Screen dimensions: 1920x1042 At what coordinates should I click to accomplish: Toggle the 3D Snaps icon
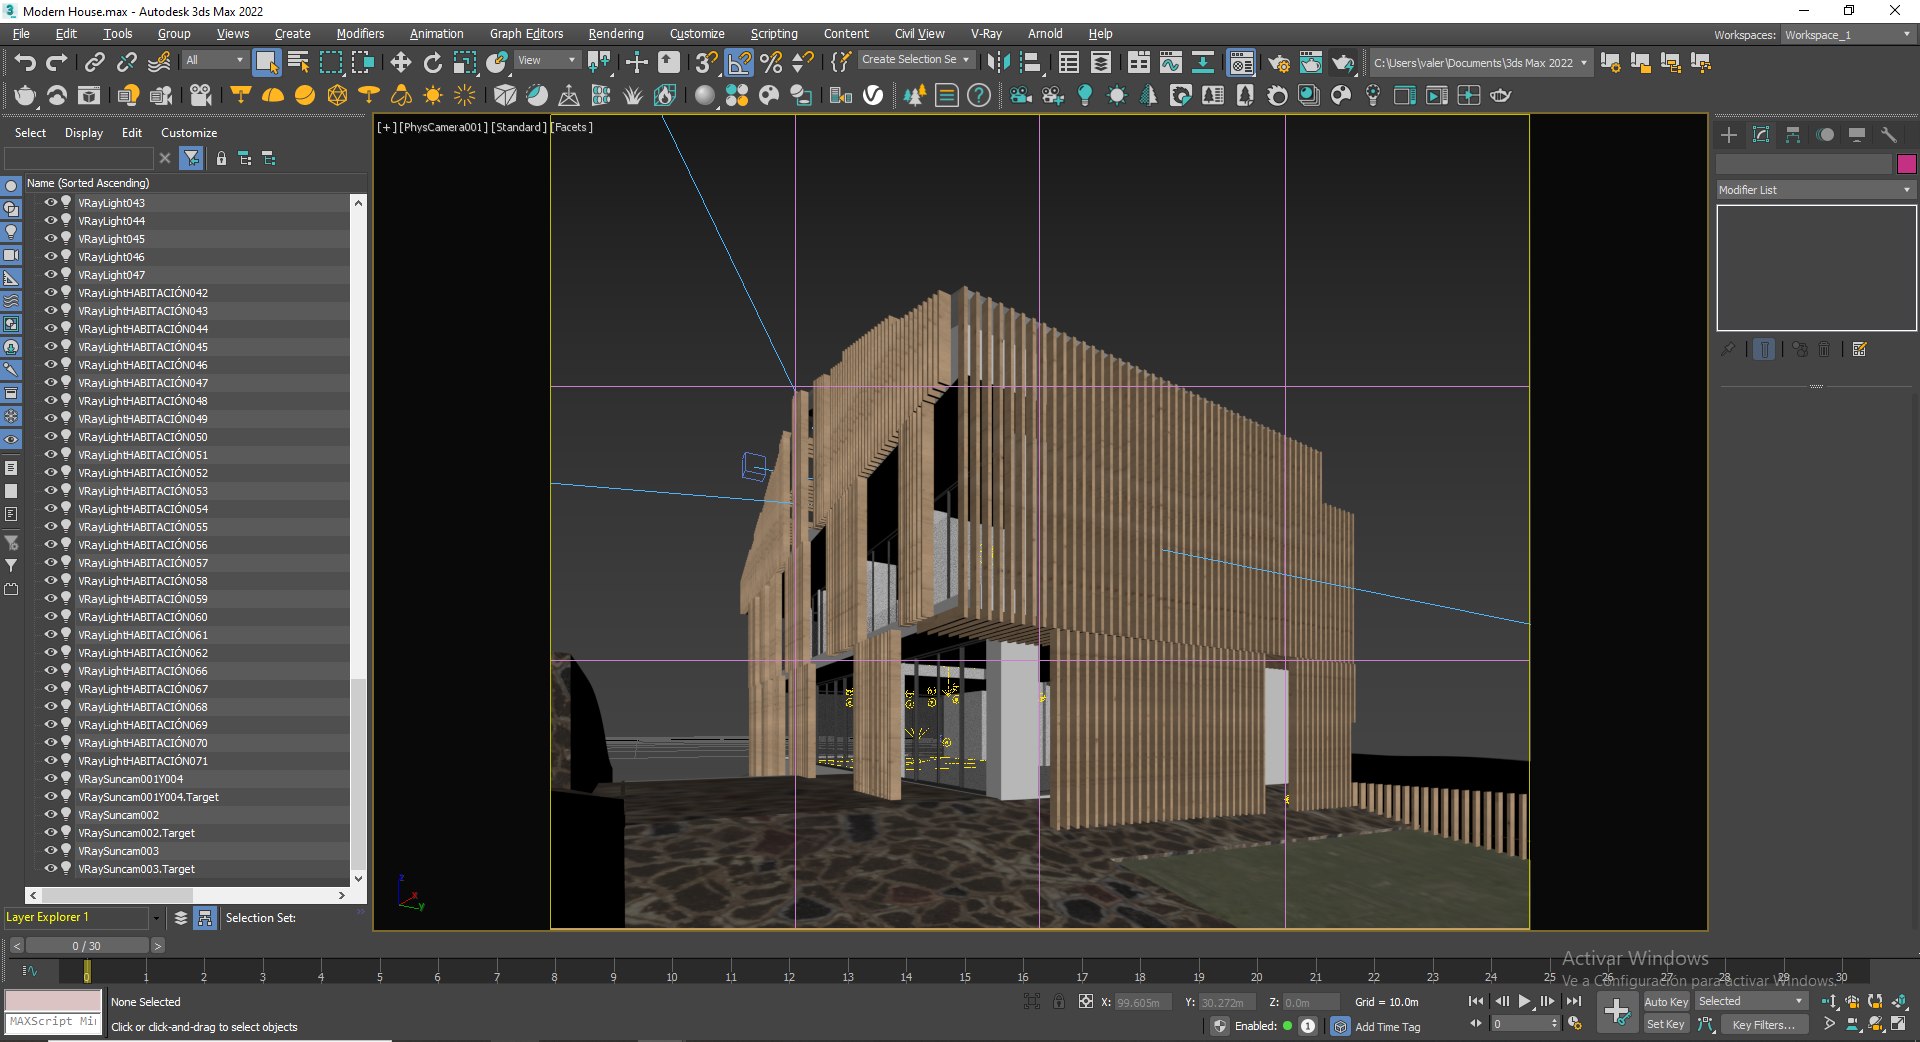click(x=706, y=62)
